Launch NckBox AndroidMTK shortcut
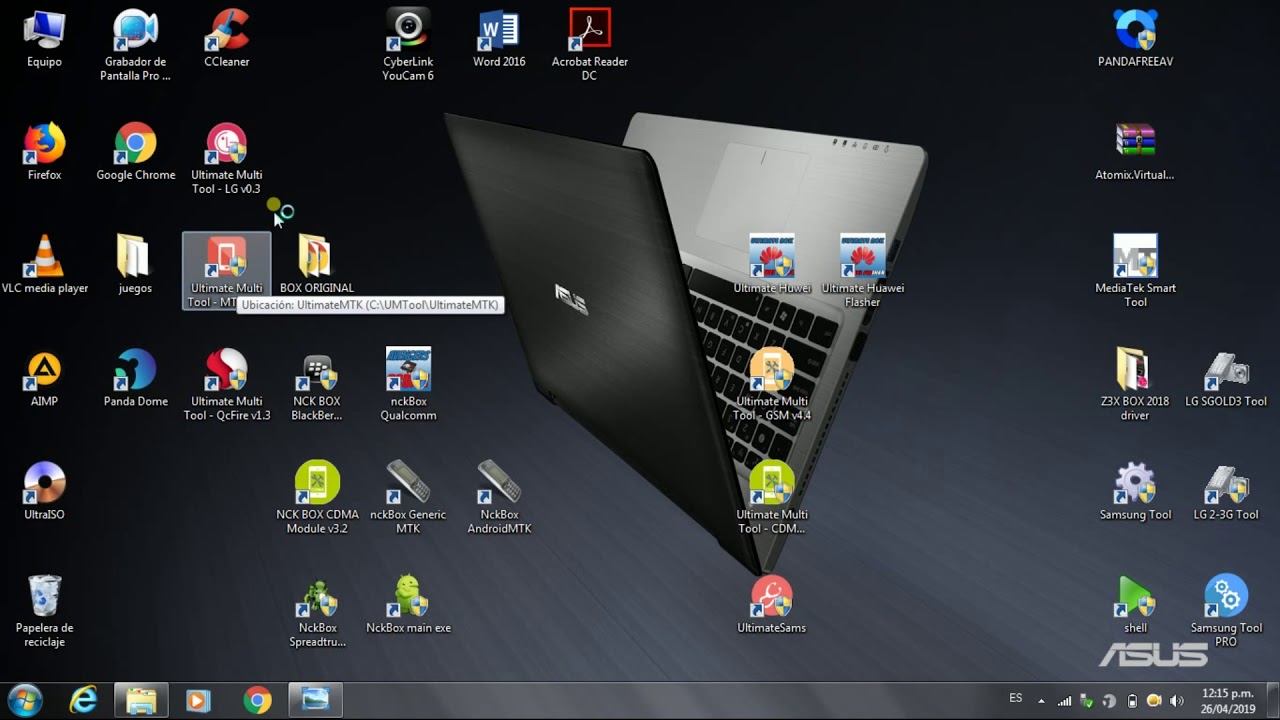 click(x=499, y=498)
